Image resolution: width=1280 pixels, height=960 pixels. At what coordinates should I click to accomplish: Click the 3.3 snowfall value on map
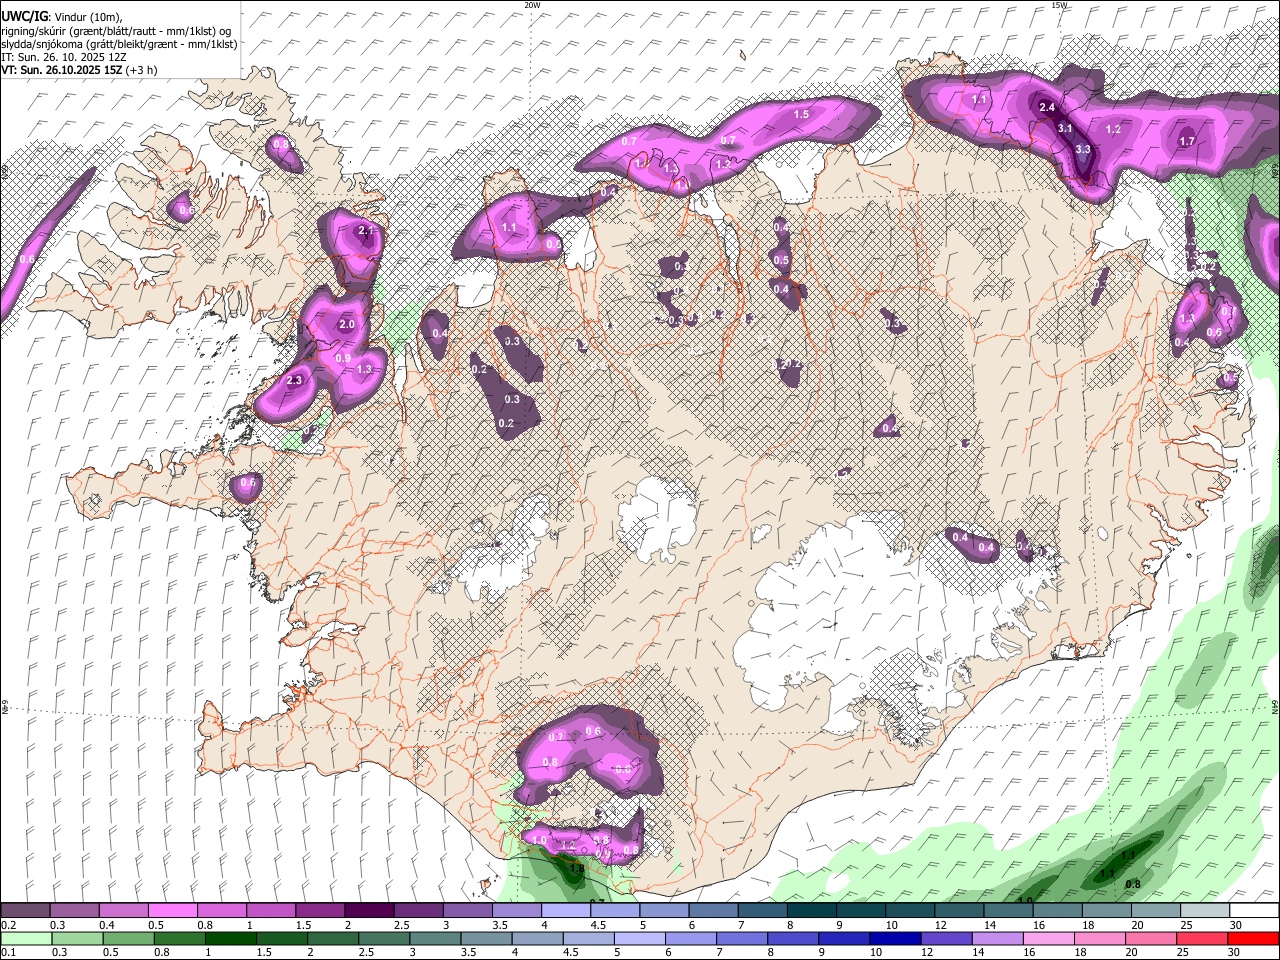pos(1083,149)
